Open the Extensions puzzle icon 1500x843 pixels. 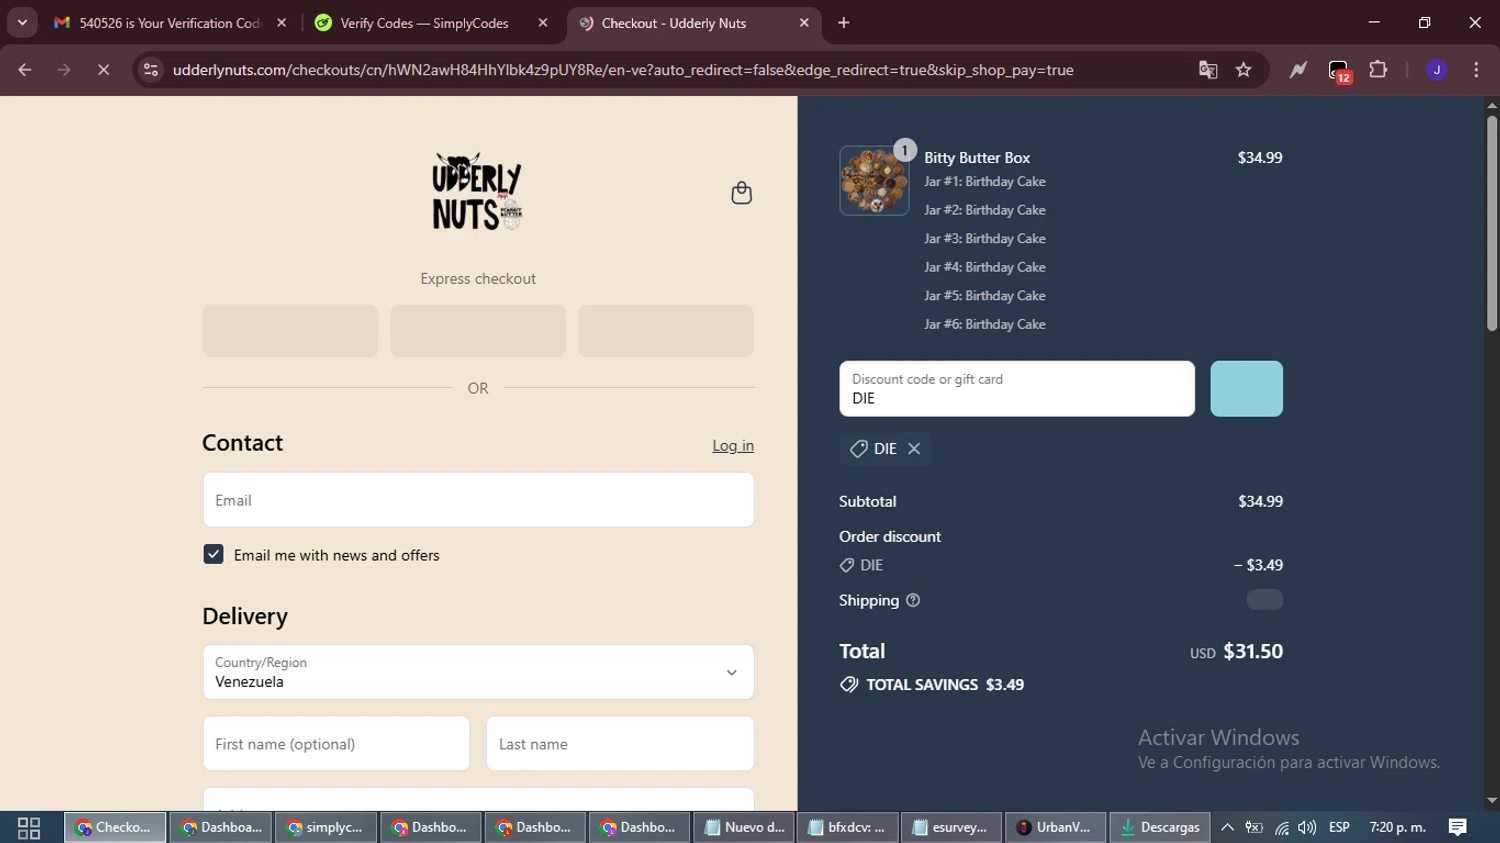tap(1378, 70)
